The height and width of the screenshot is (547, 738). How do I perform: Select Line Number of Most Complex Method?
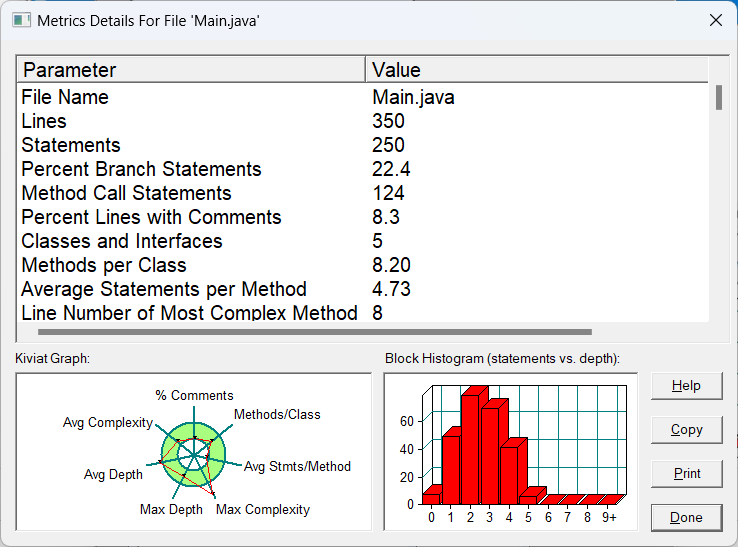[x=362, y=313]
